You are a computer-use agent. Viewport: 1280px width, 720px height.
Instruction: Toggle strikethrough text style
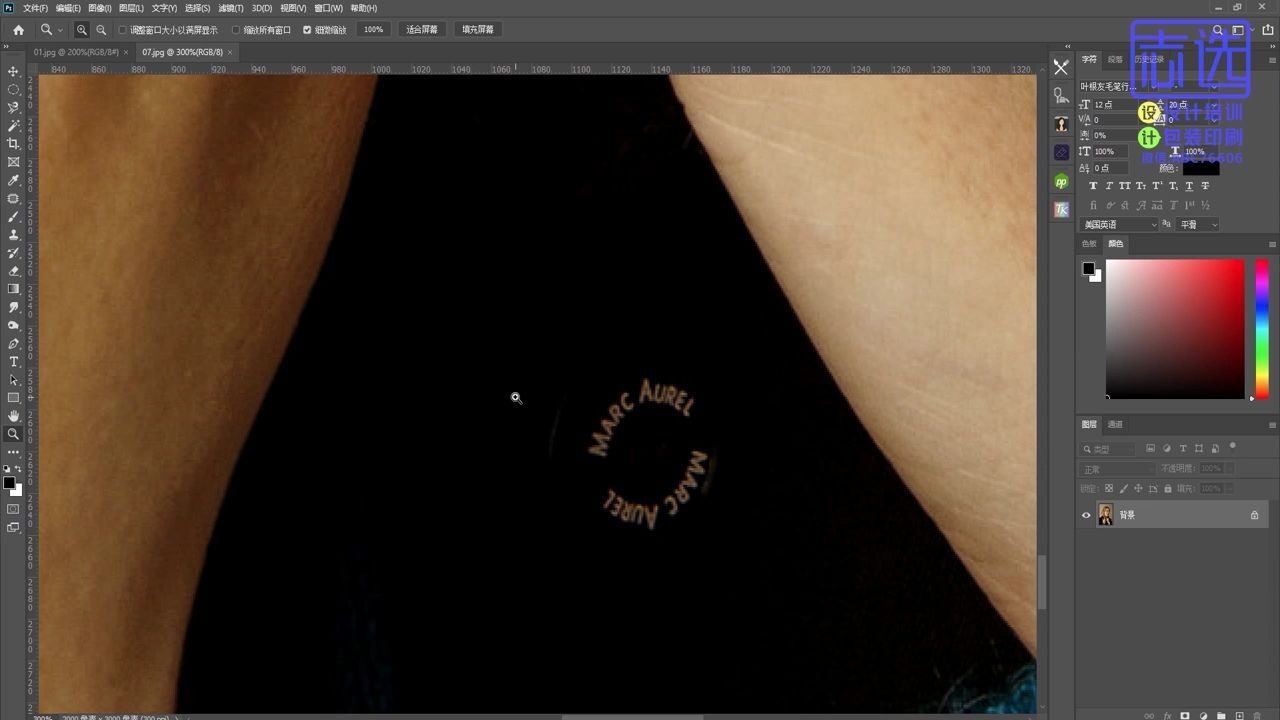[x=1205, y=186]
